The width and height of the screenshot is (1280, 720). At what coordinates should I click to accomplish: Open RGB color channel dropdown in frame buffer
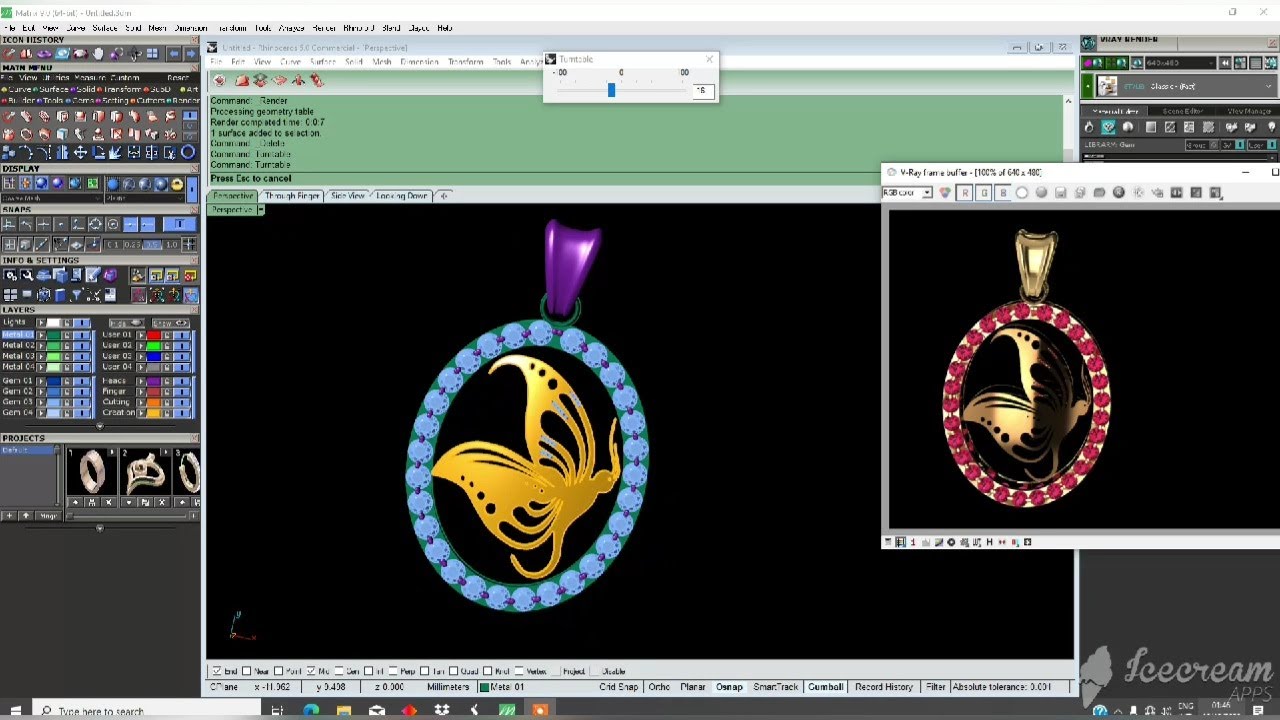point(908,193)
